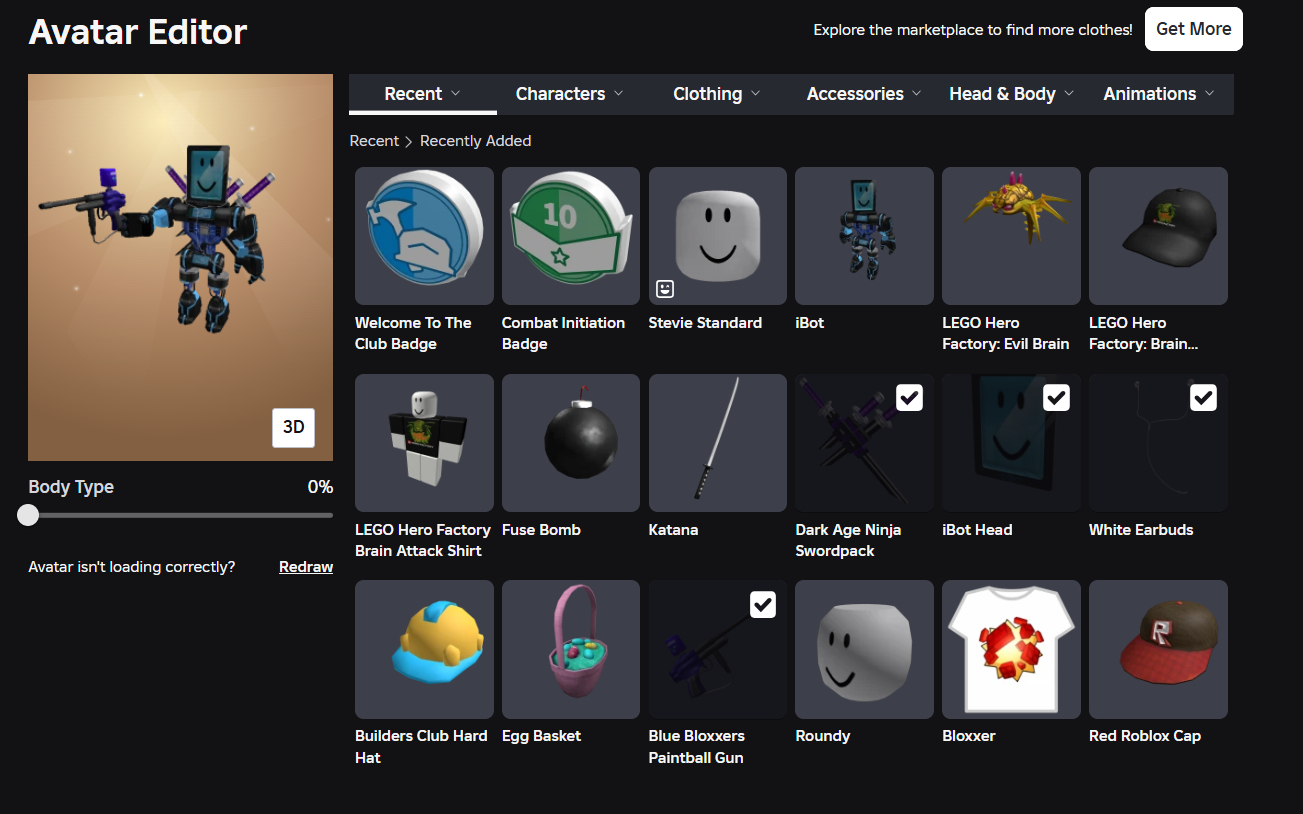
Task: Switch to the Characters tab
Action: click(x=569, y=94)
